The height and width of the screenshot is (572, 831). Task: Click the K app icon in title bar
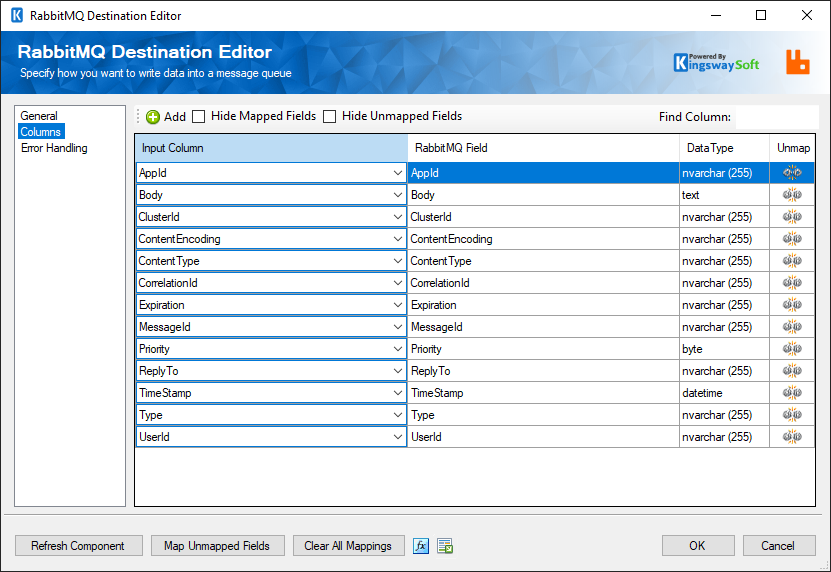(x=17, y=15)
